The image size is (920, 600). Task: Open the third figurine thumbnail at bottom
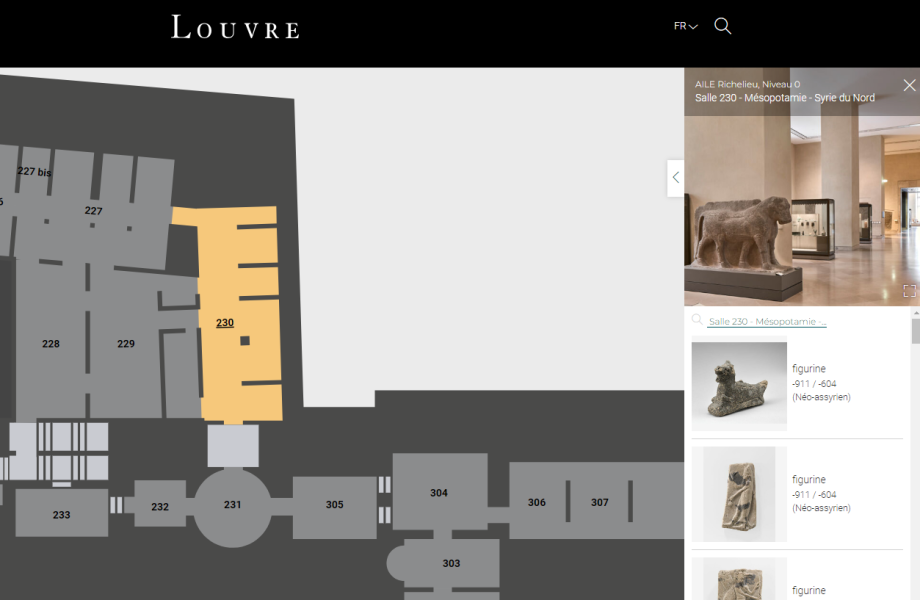pyautogui.click(x=739, y=579)
